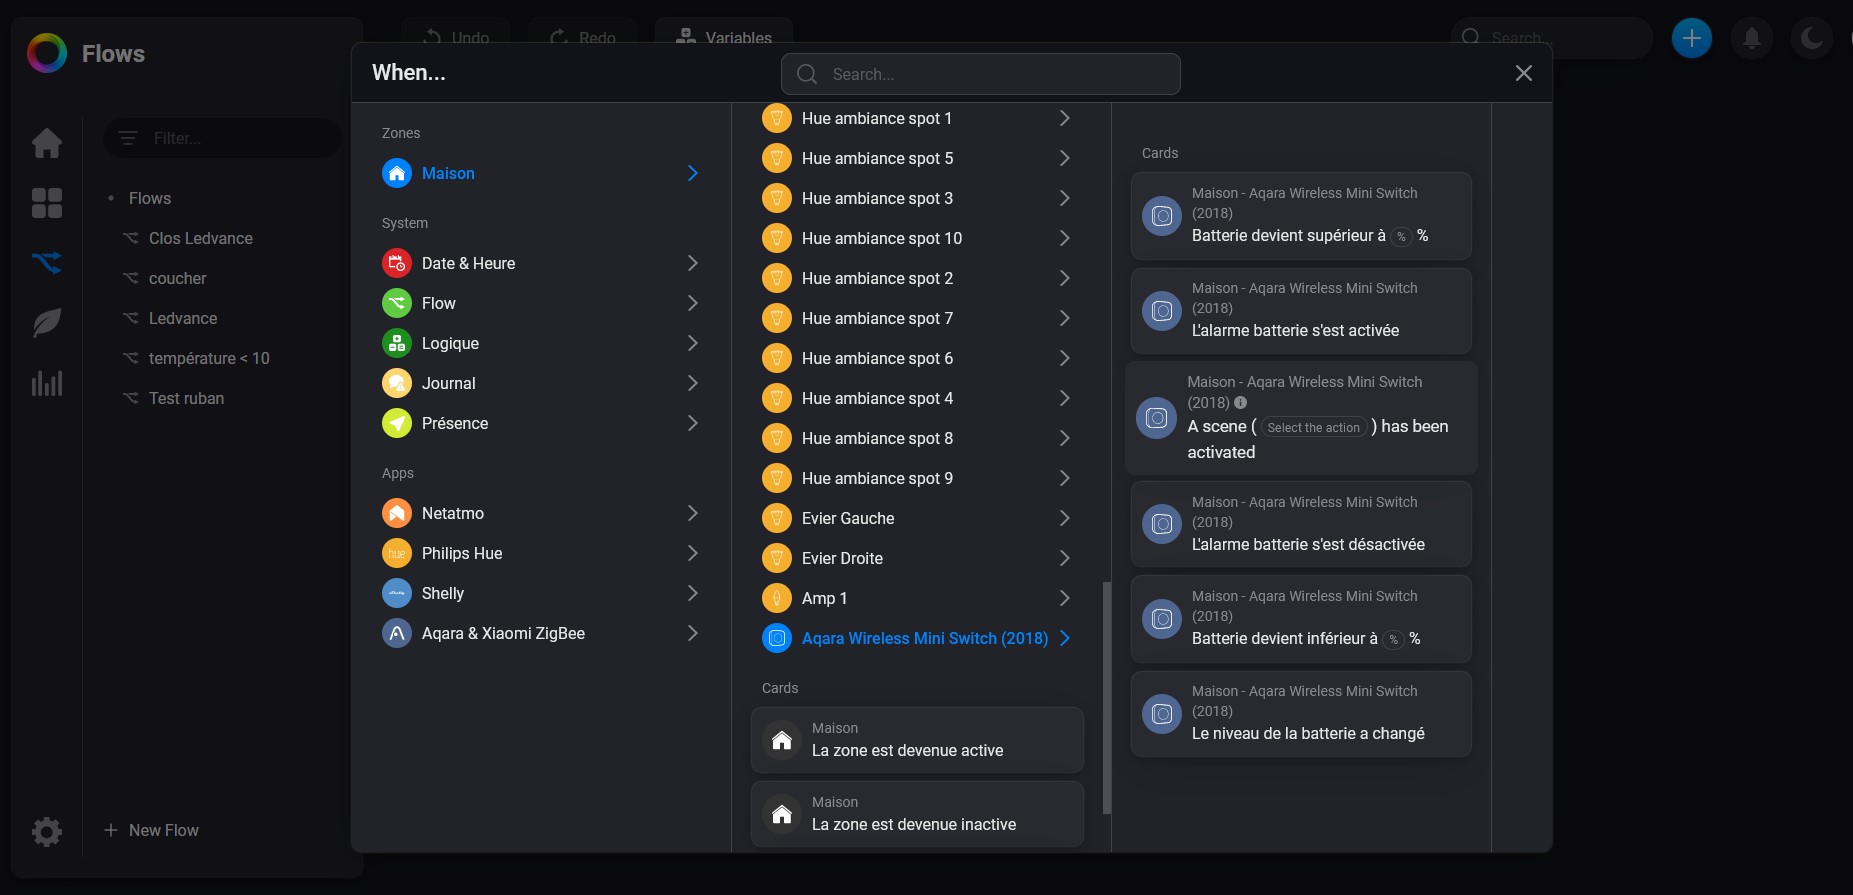The width and height of the screenshot is (1853, 895).
Task: Expand Hue ambiance spot 8 chevron
Action: tap(1065, 438)
